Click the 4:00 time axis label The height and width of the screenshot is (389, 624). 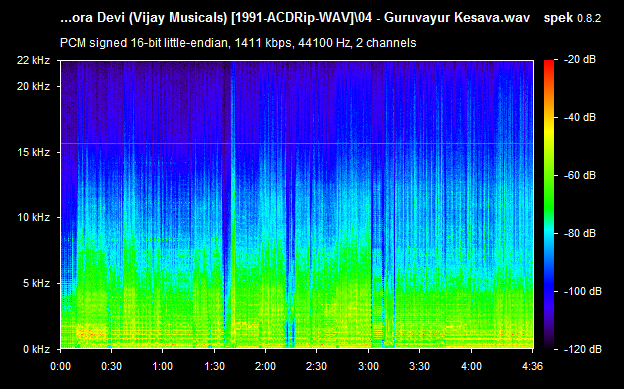coord(471,366)
